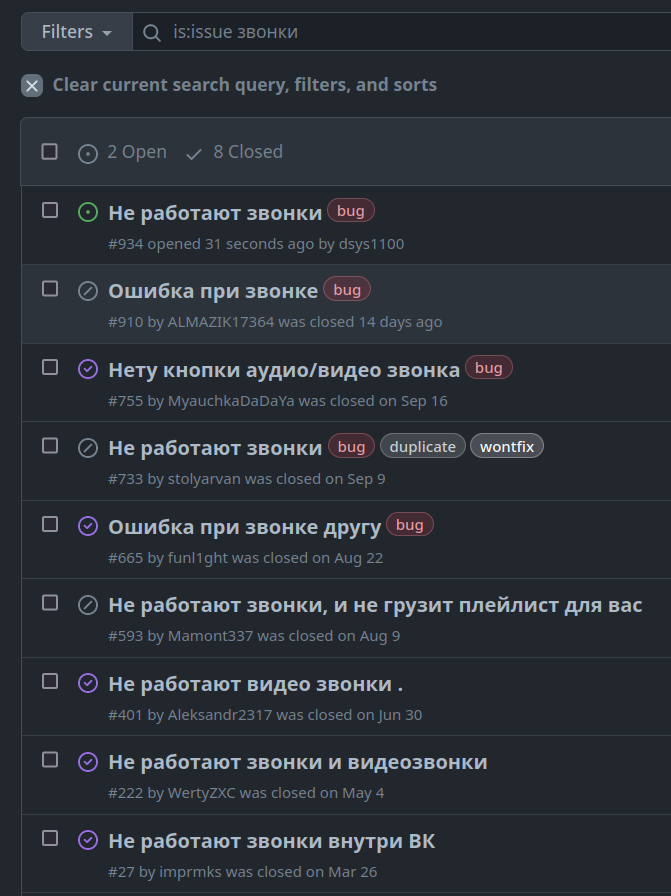Click the search magnifier icon
Screen dimensions: 671x896
(x=151, y=32)
